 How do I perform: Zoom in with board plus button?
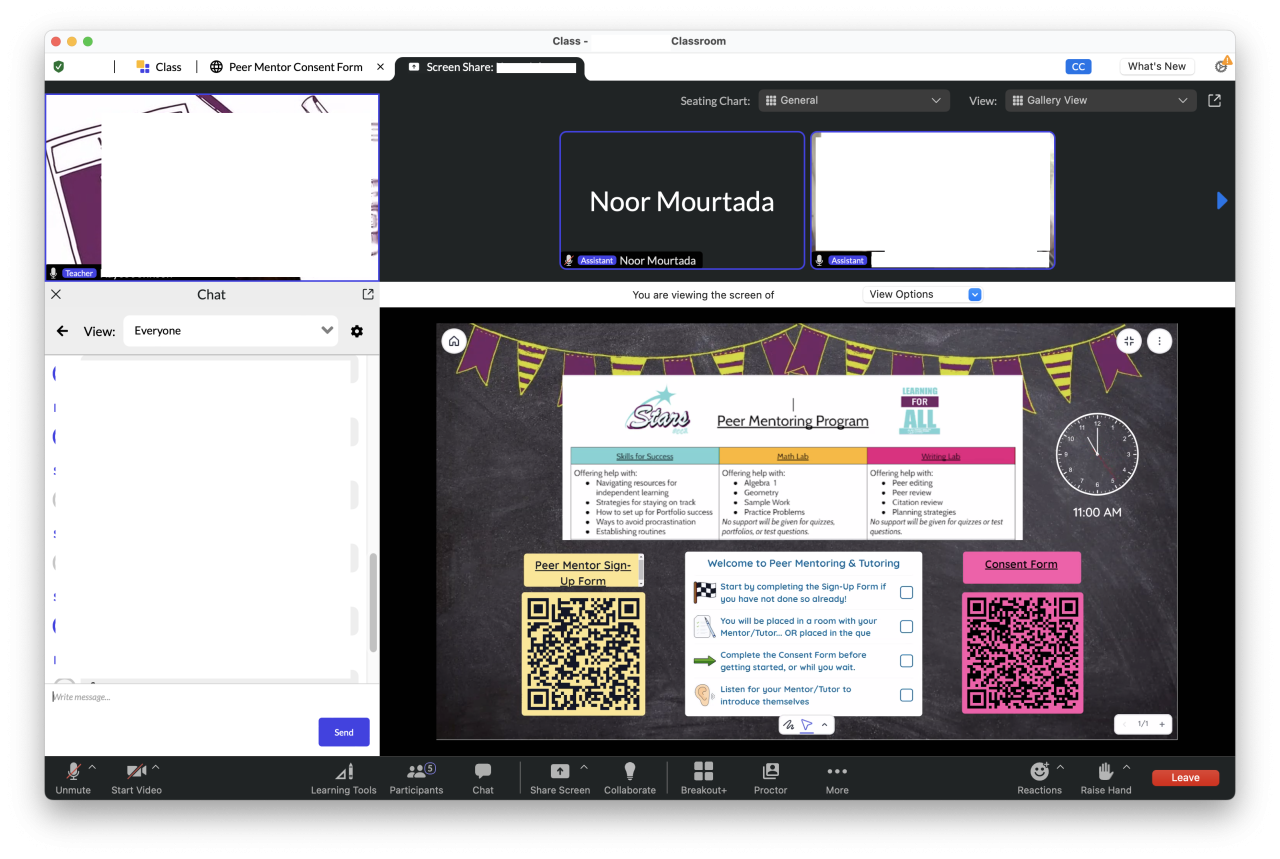coord(1162,724)
